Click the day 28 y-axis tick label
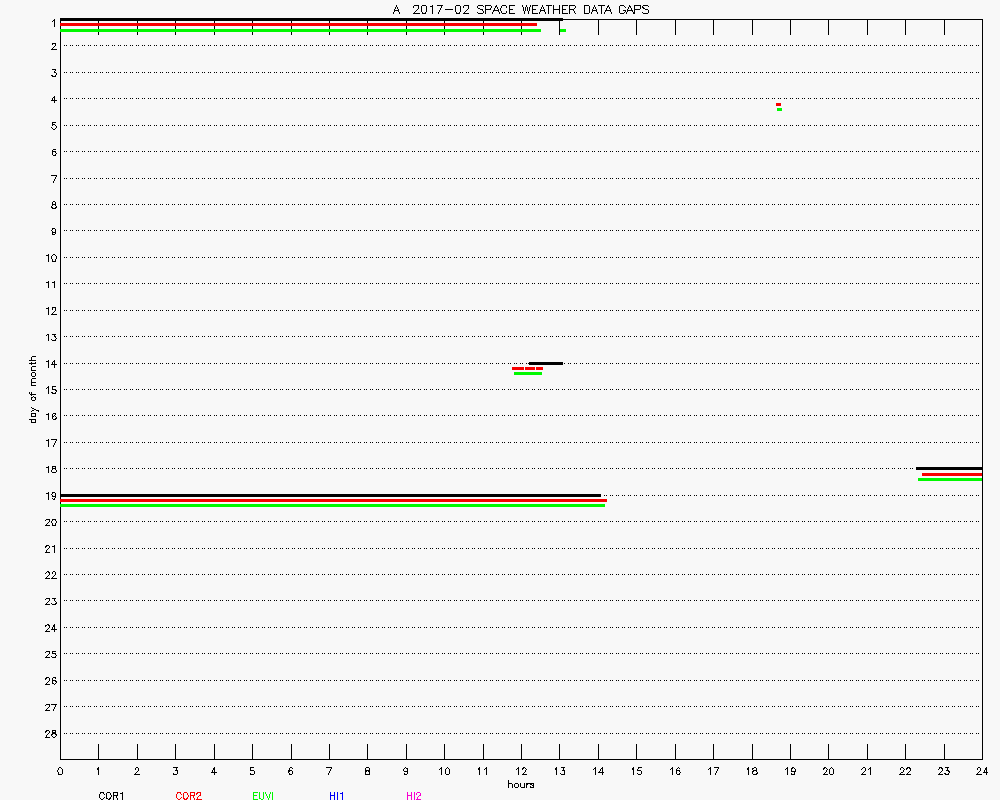1000x800 pixels. [x=50, y=733]
